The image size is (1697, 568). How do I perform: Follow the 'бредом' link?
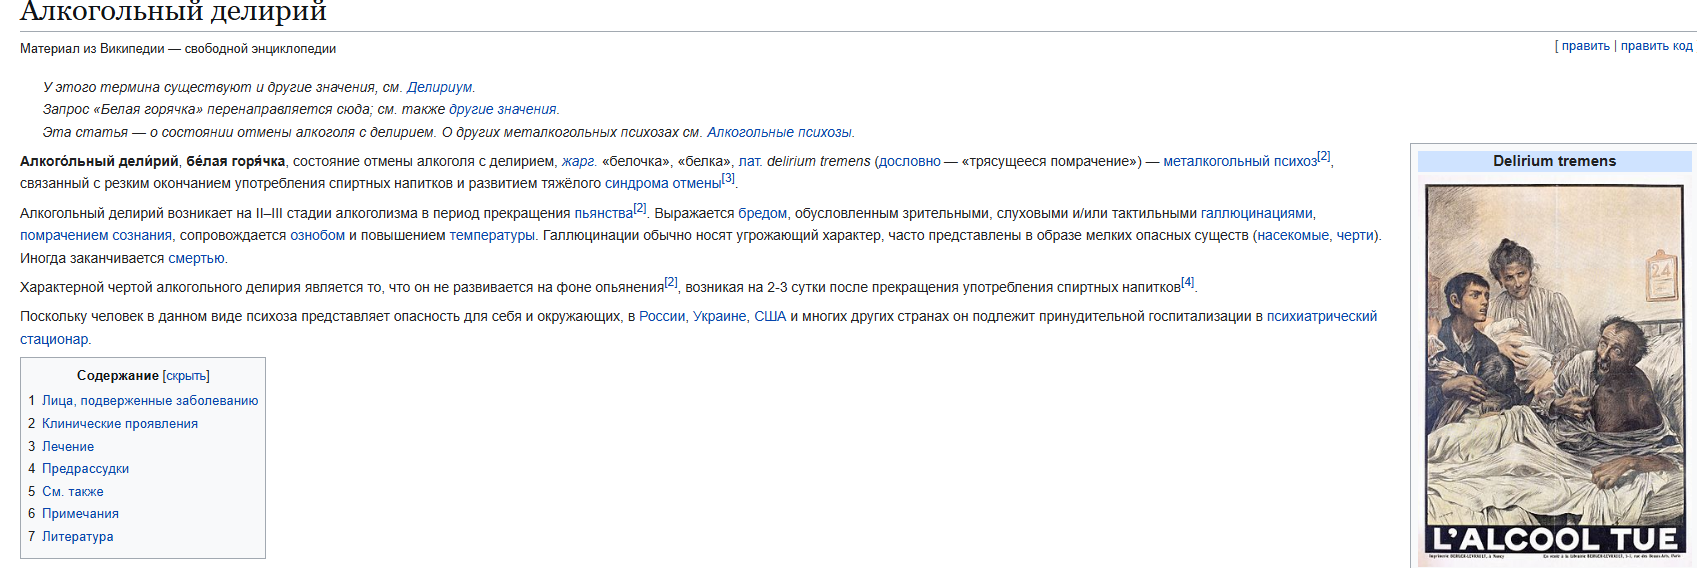762,214
